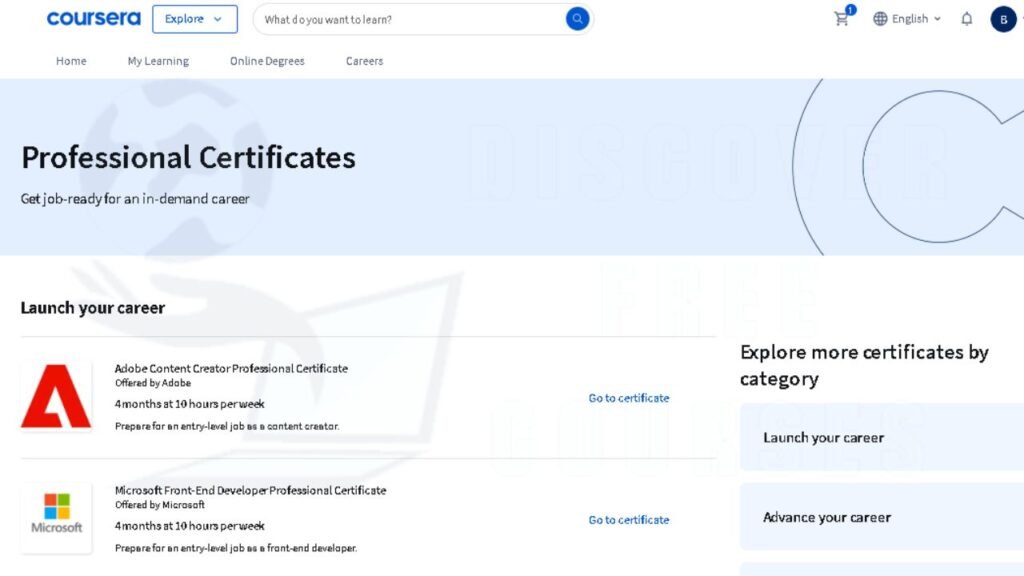Click 'Offered by Adobe' text

coord(153,383)
